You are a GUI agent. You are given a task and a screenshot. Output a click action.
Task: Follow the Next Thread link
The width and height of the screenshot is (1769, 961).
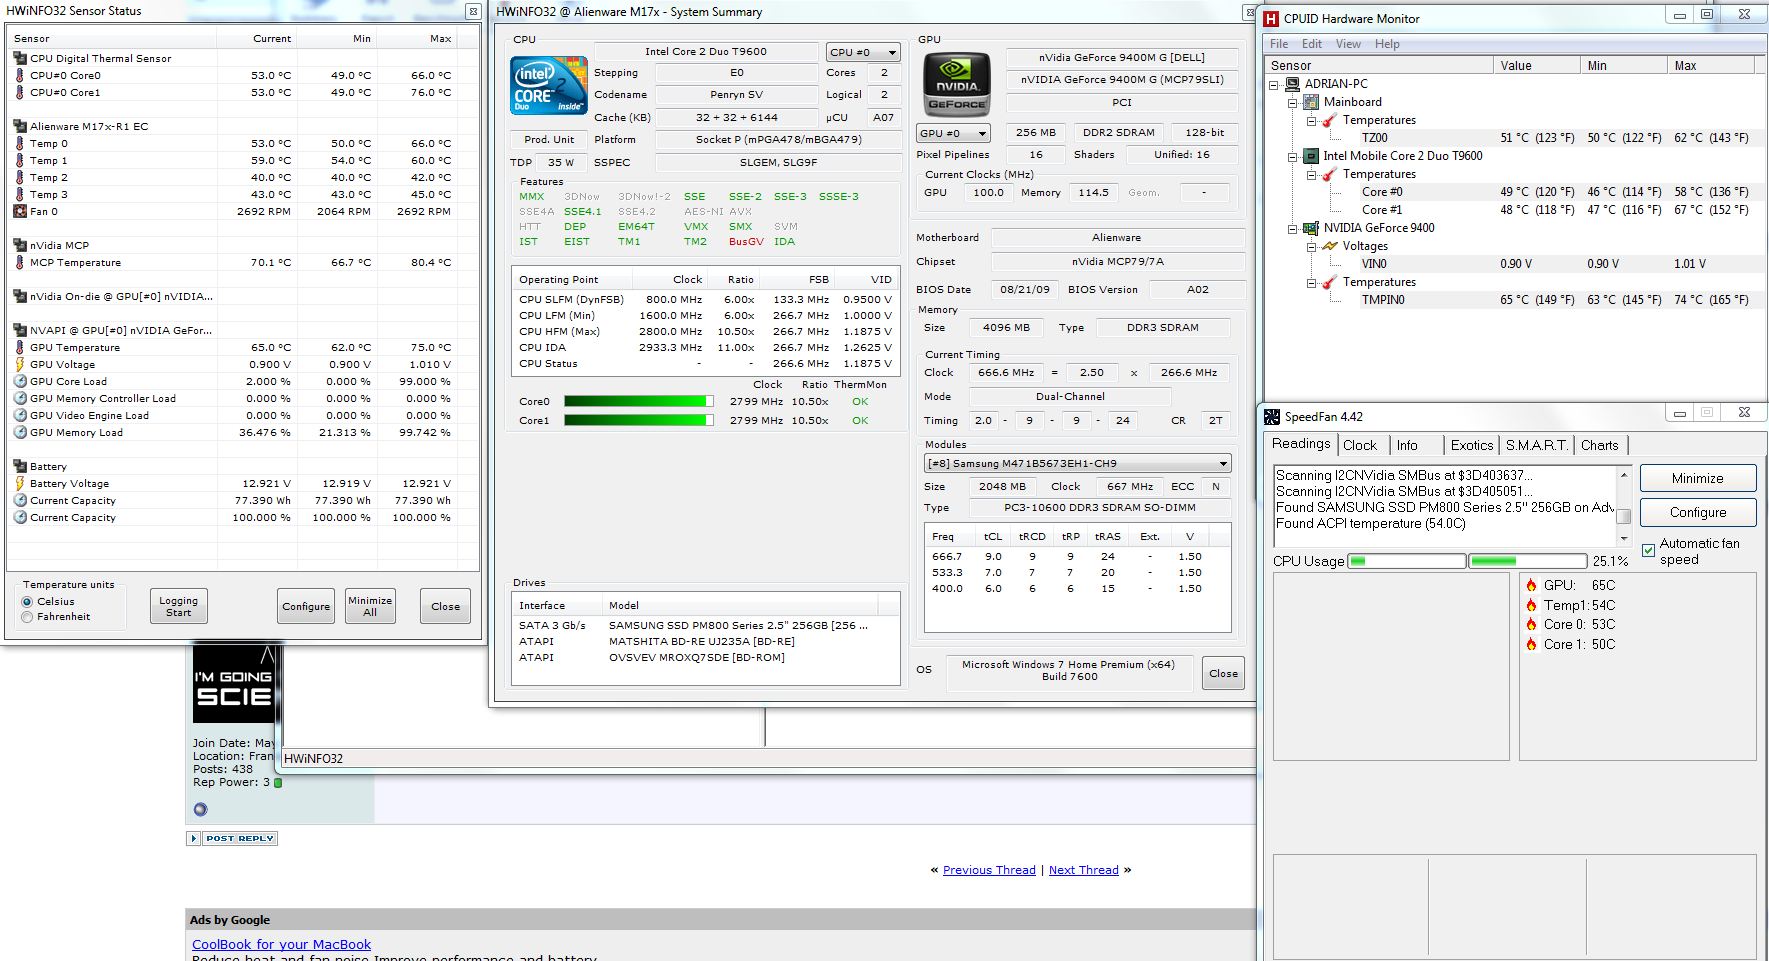(1084, 870)
